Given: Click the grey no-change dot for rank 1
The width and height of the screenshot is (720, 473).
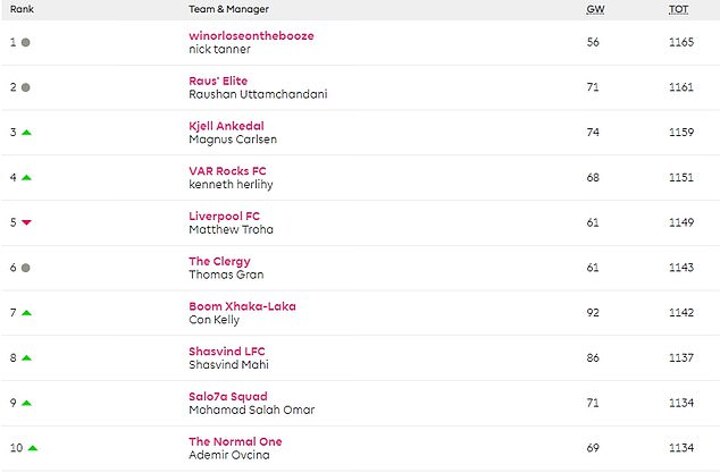Looking at the screenshot, I should (x=26, y=43).
